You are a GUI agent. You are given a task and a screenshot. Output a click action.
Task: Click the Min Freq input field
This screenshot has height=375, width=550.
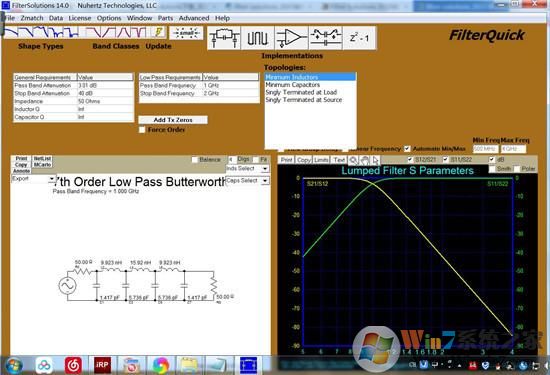pos(485,149)
